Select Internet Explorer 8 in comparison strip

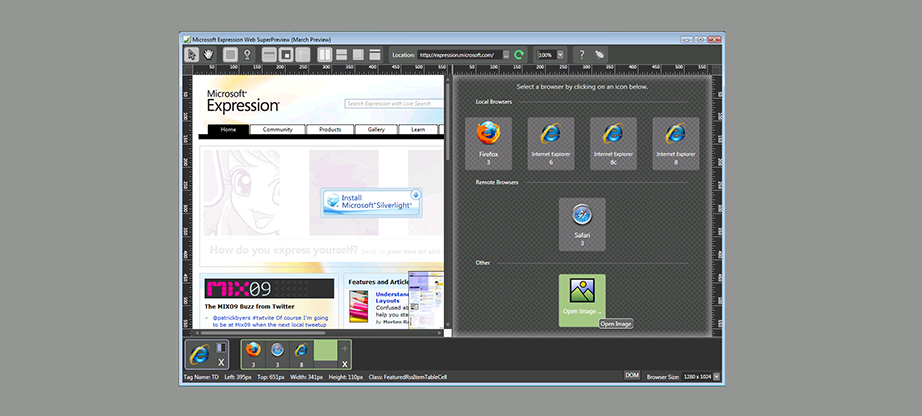point(301,354)
